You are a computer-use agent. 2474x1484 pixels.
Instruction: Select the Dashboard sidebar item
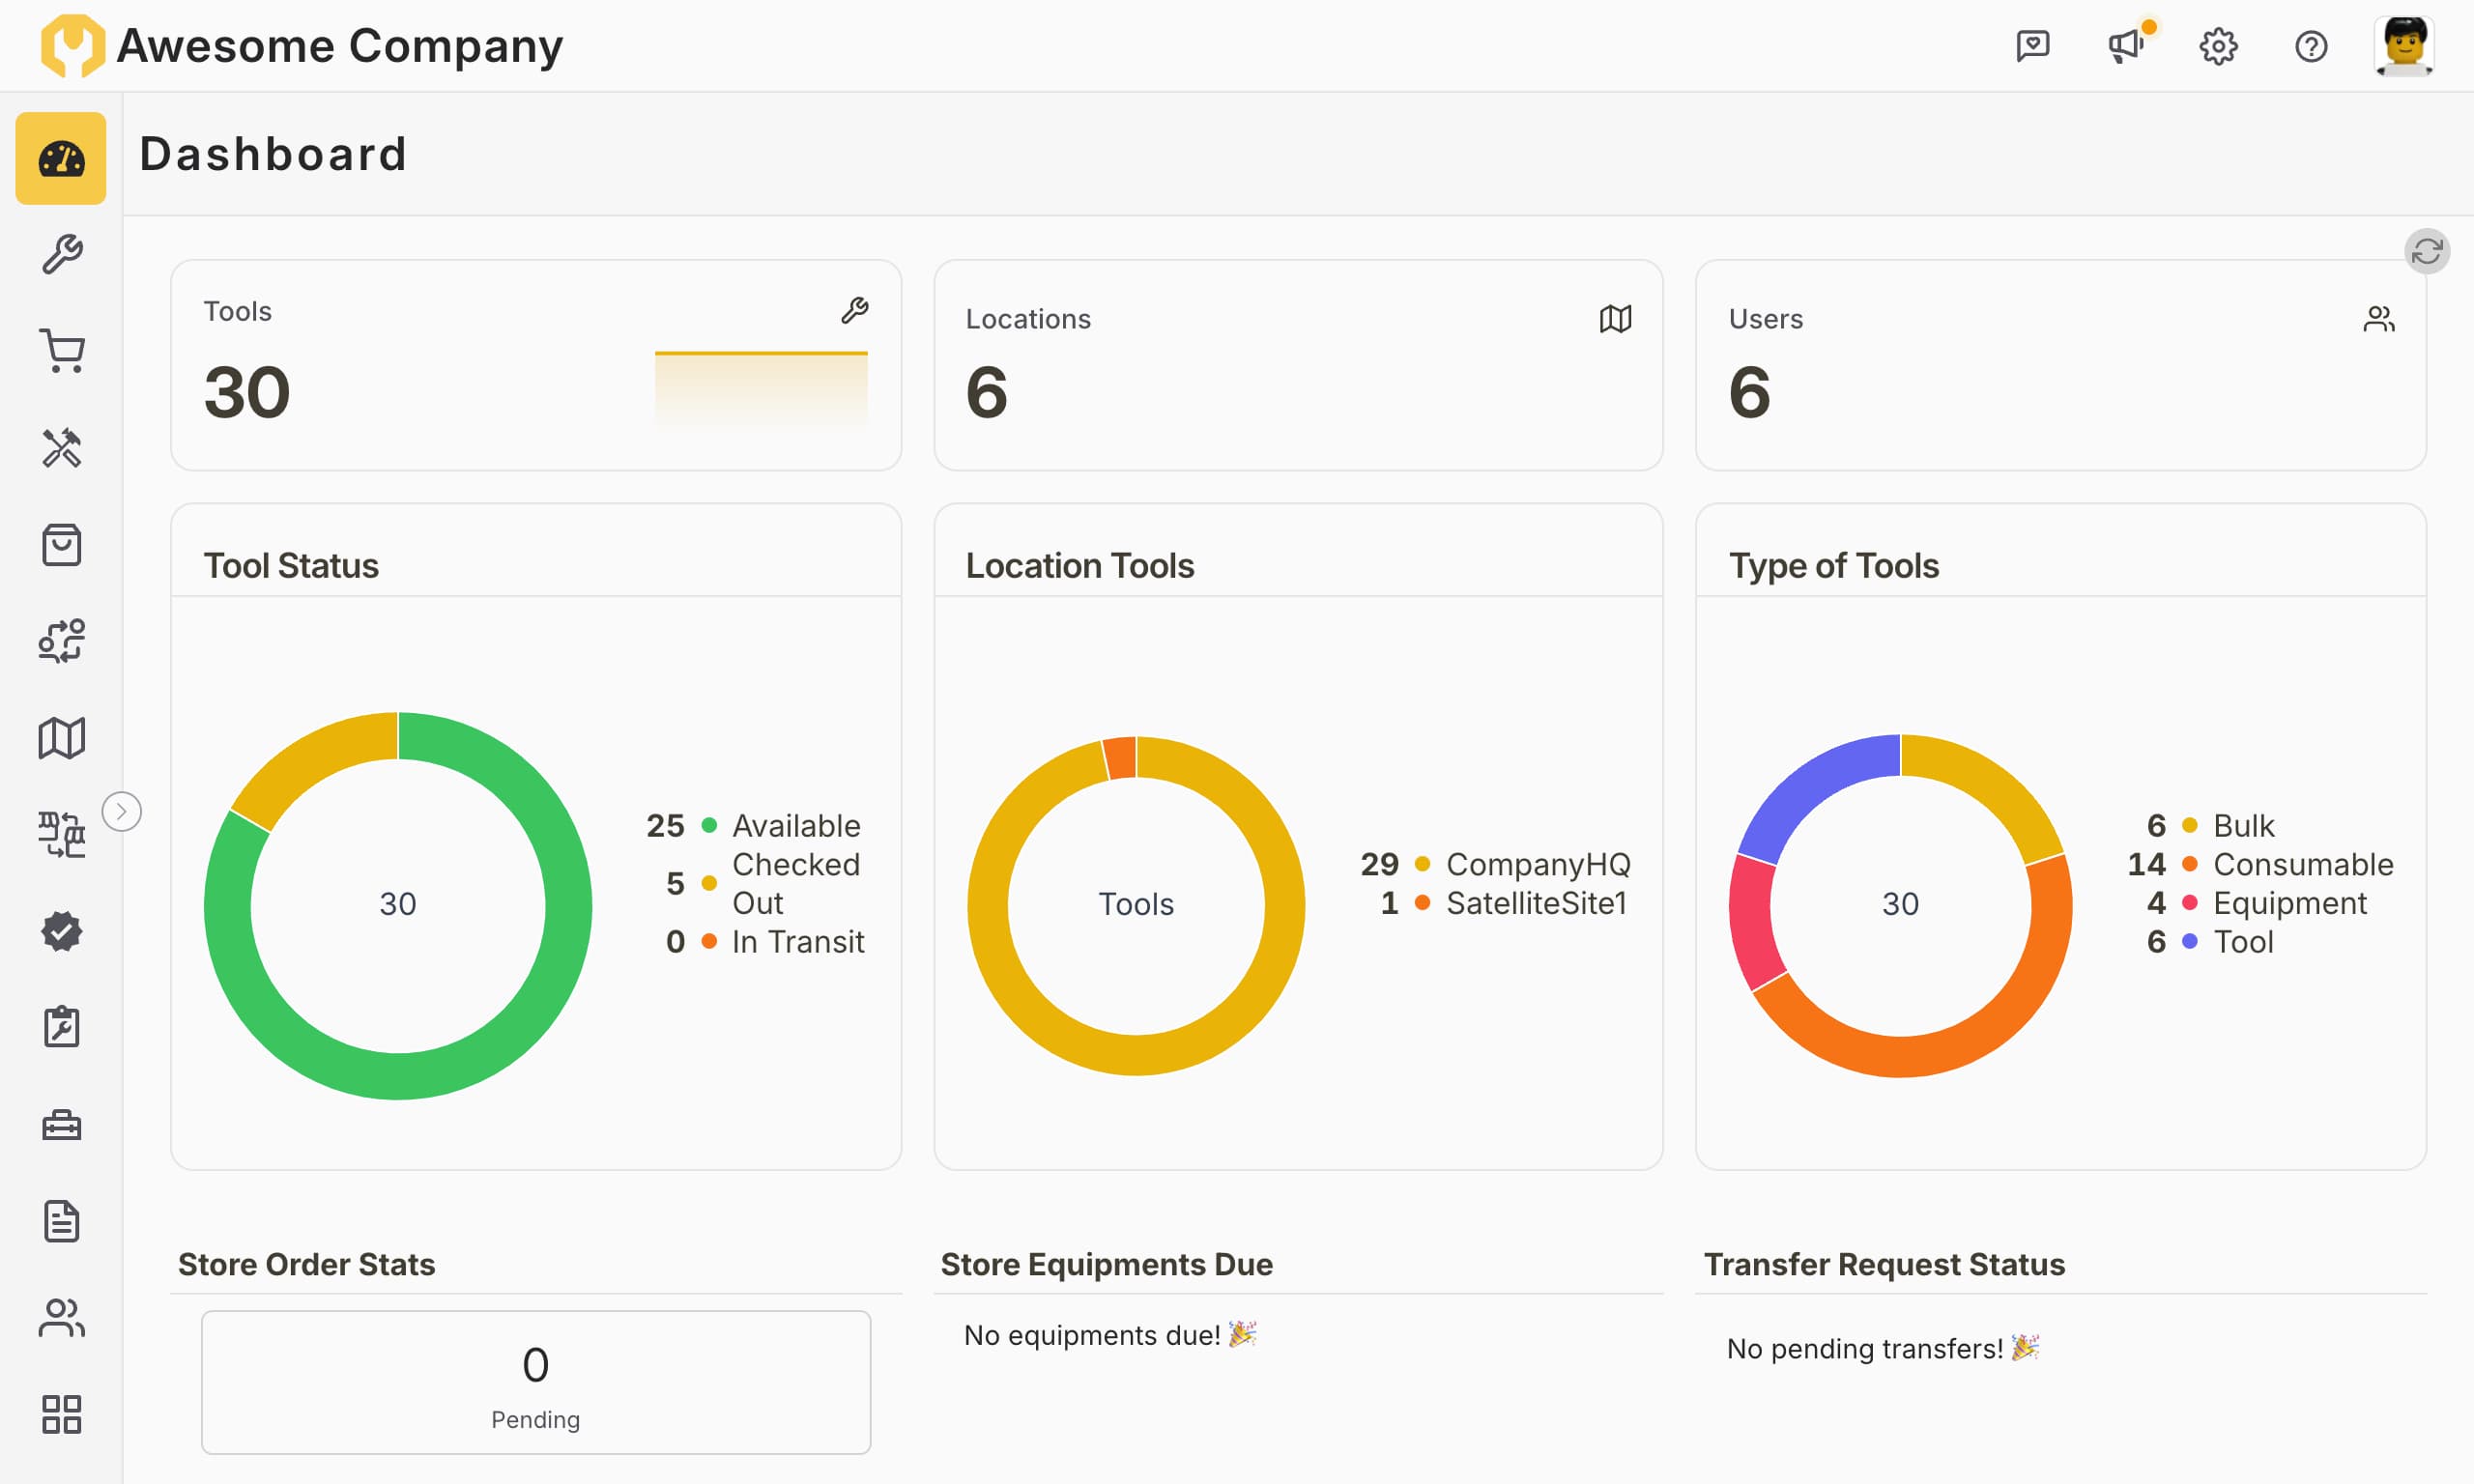[x=61, y=158]
